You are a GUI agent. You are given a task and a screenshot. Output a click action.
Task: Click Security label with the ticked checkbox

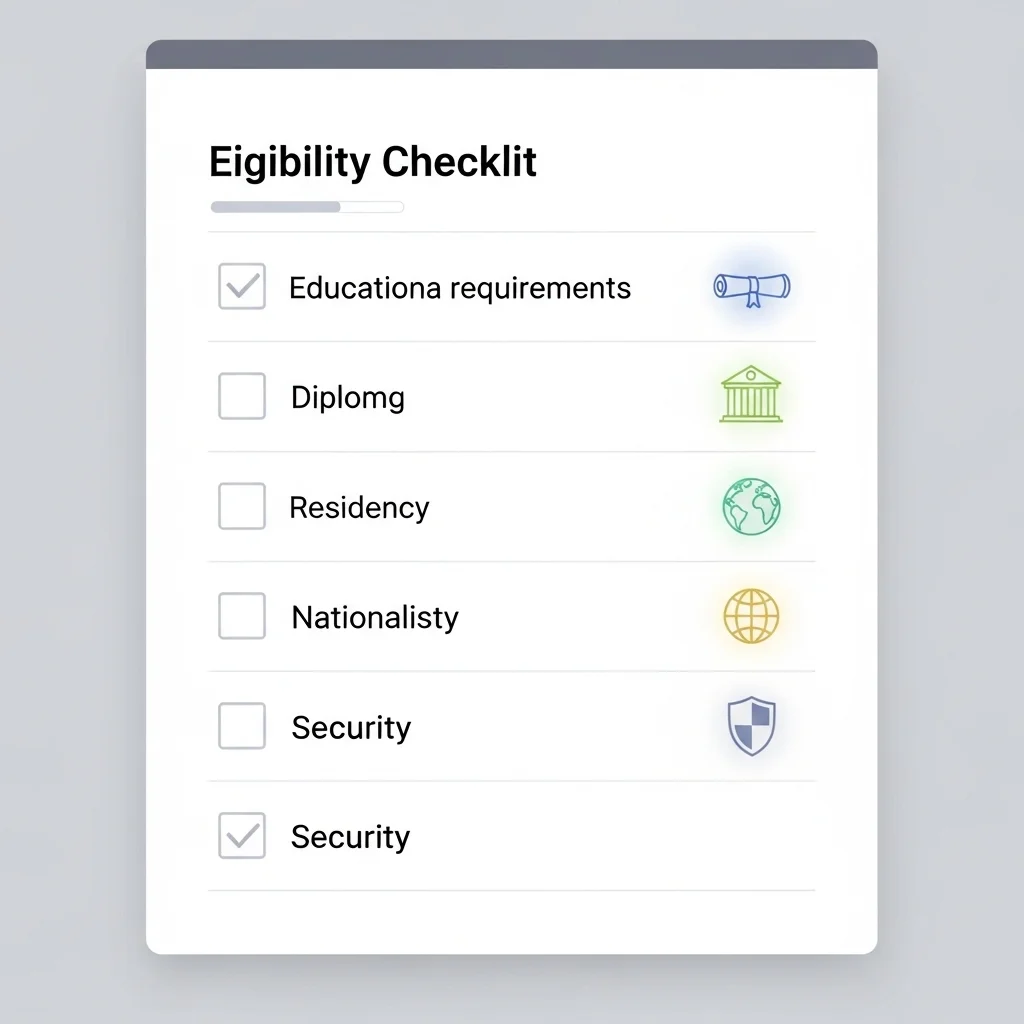pos(351,837)
